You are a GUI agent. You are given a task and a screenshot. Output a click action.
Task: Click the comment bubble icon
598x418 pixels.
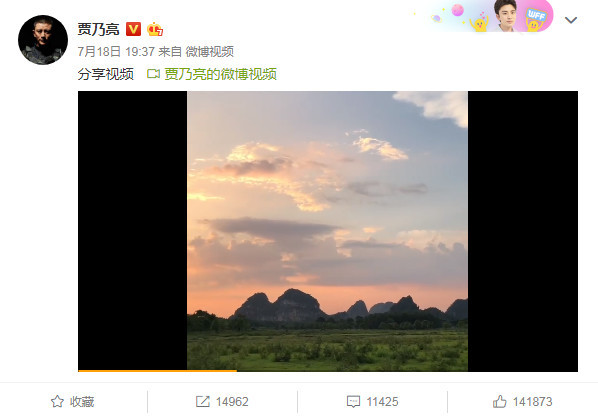tap(353, 402)
